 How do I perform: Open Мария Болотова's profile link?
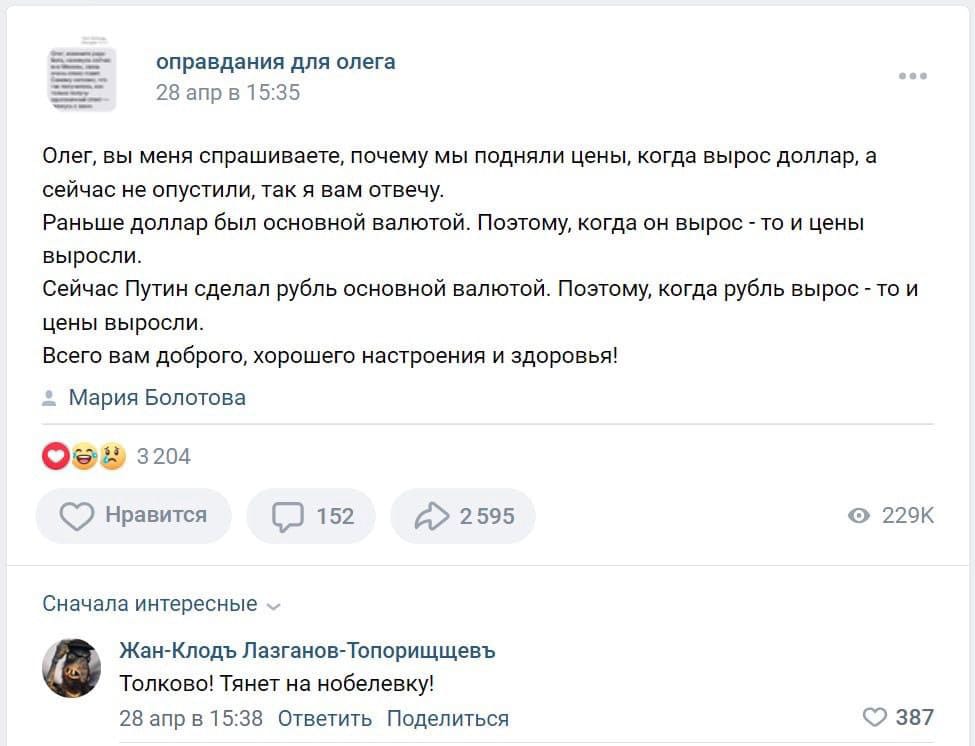157,398
